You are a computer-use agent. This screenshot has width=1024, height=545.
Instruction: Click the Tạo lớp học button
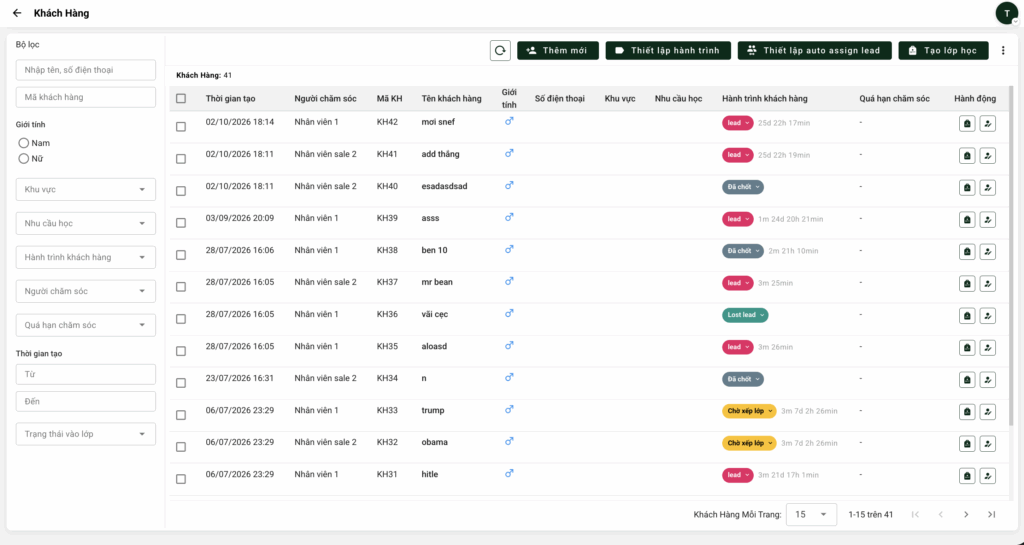(943, 50)
